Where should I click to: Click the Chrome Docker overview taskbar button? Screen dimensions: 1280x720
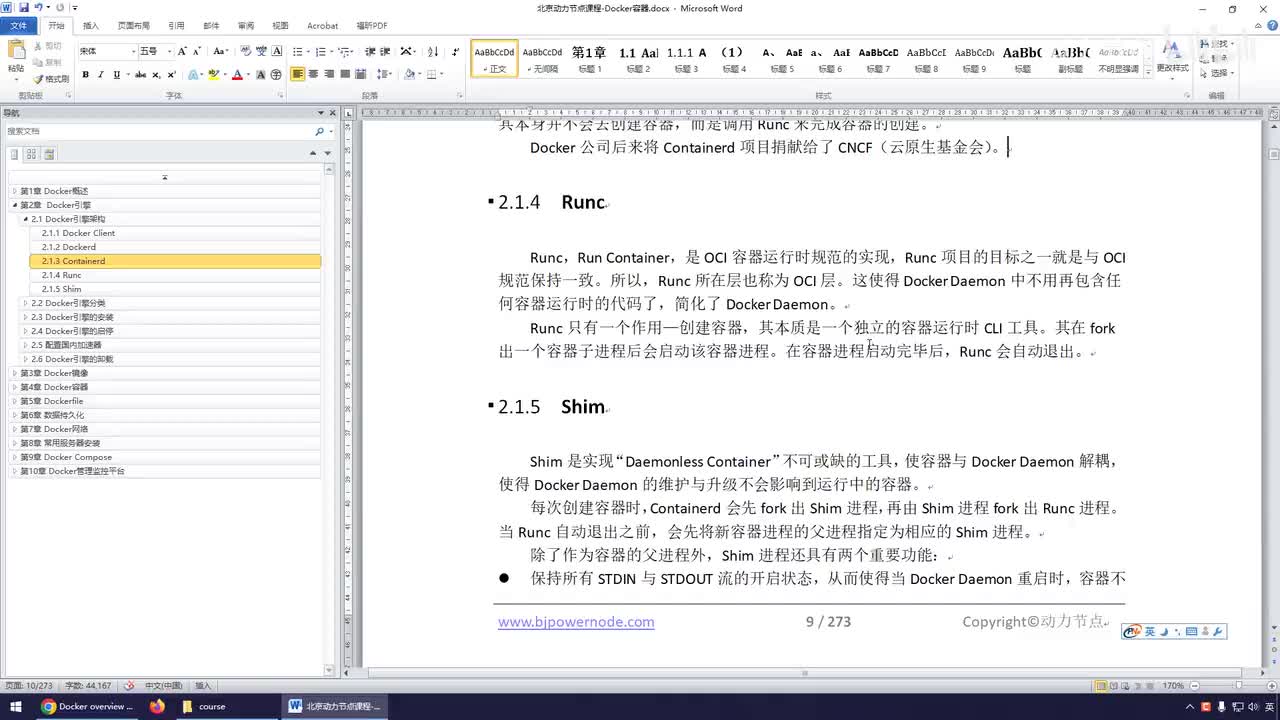[88, 706]
